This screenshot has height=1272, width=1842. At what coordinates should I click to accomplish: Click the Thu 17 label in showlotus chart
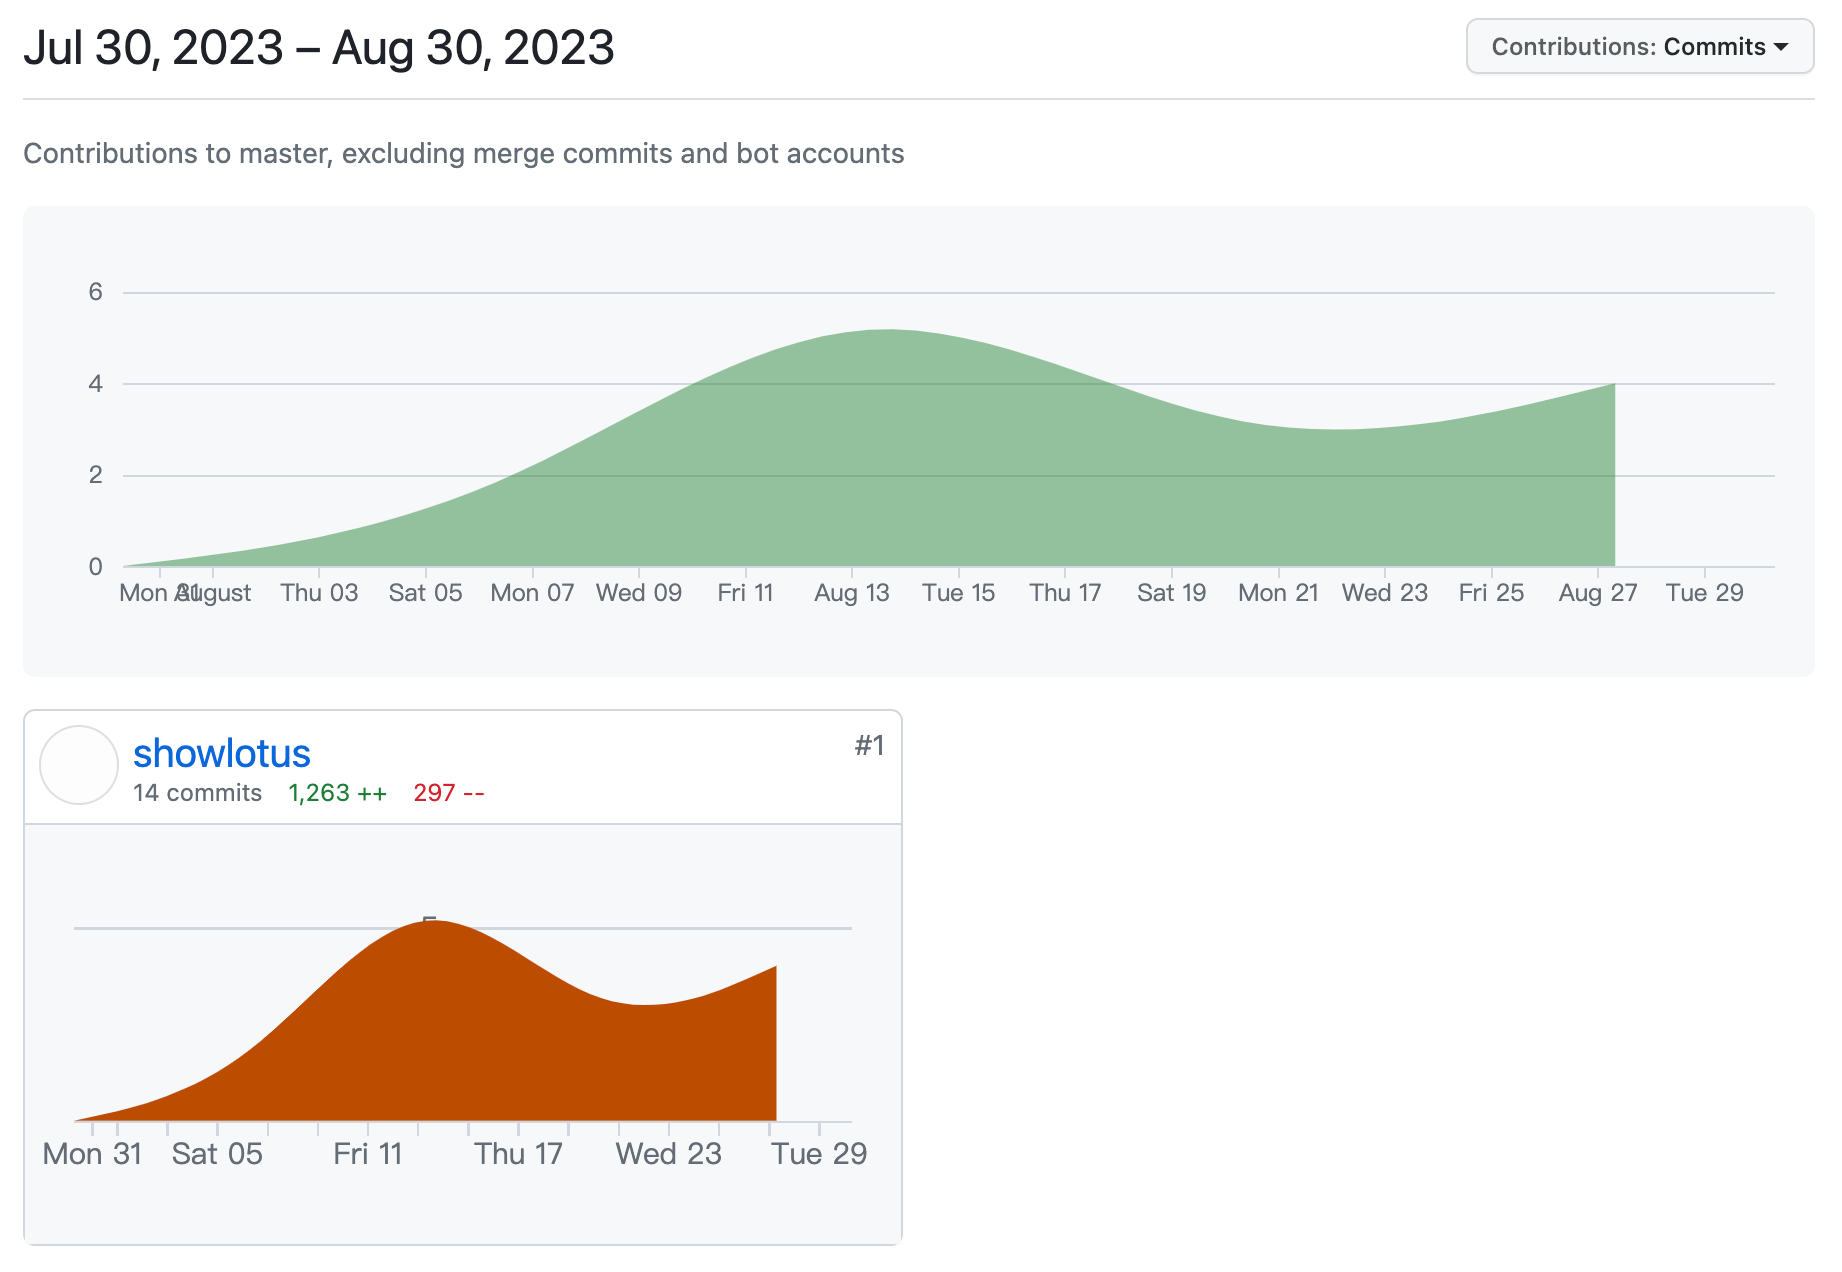click(518, 1154)
